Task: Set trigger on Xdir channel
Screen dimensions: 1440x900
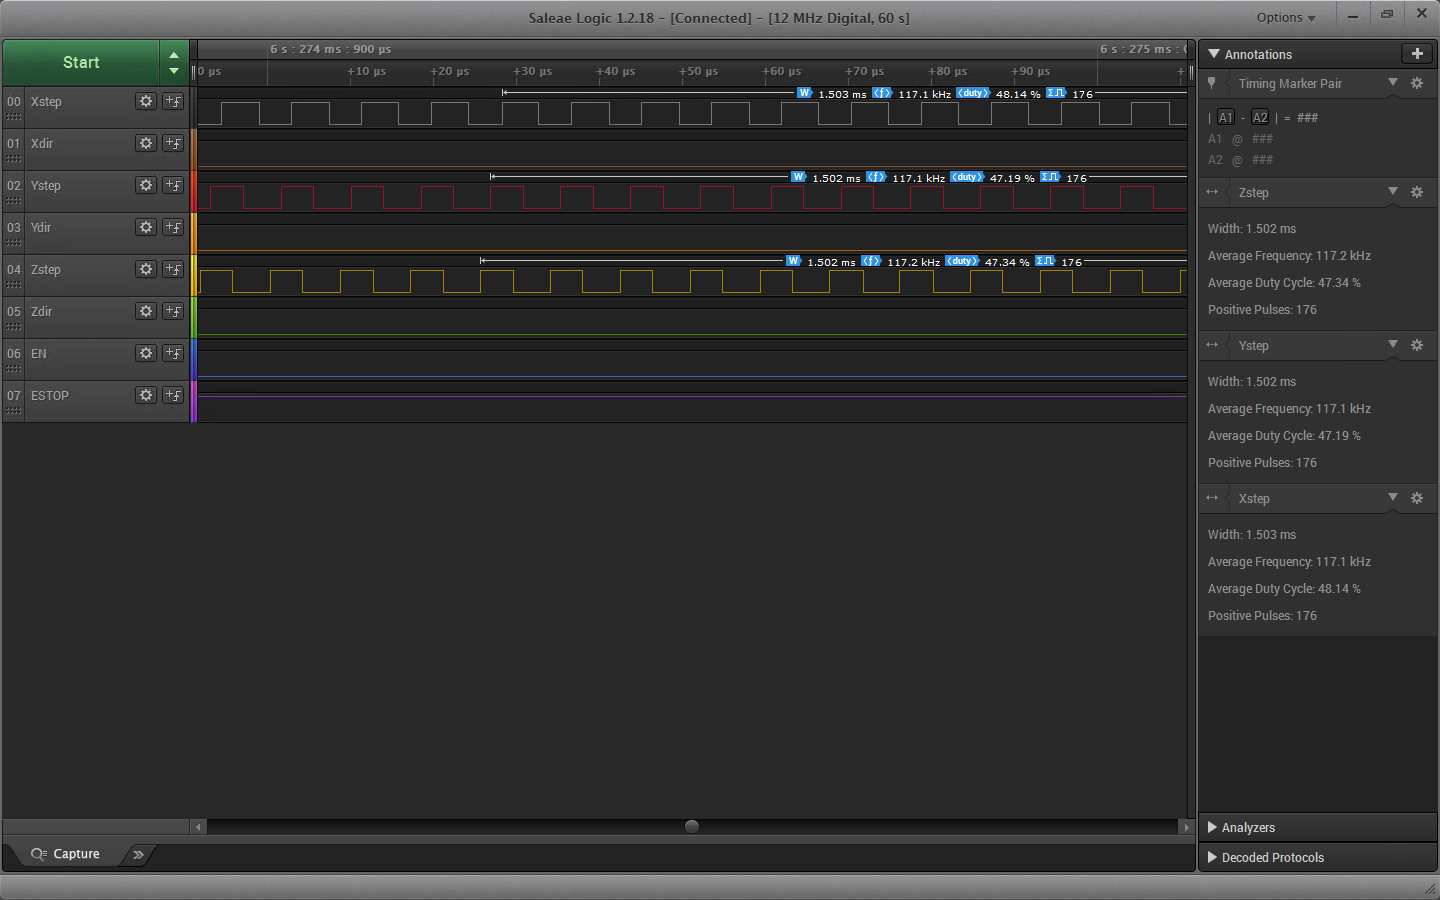Action: tap(173, 143)
